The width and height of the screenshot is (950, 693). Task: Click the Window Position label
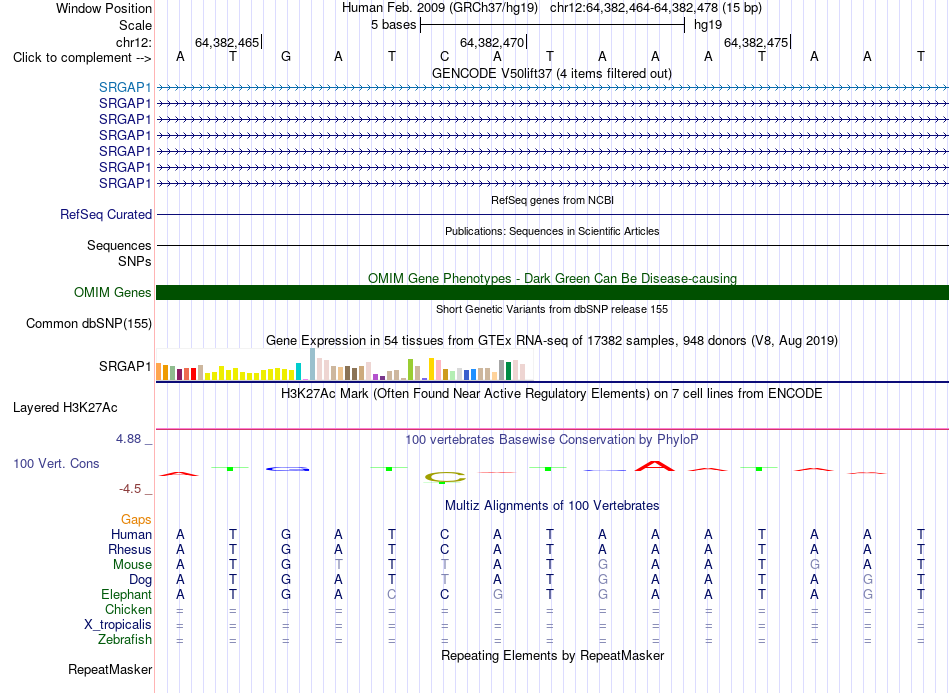(x=104, y=8)
